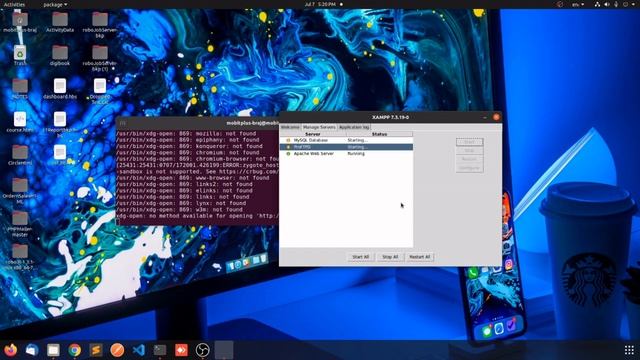Open the red arrow app in the dock

tap(181, 350)
